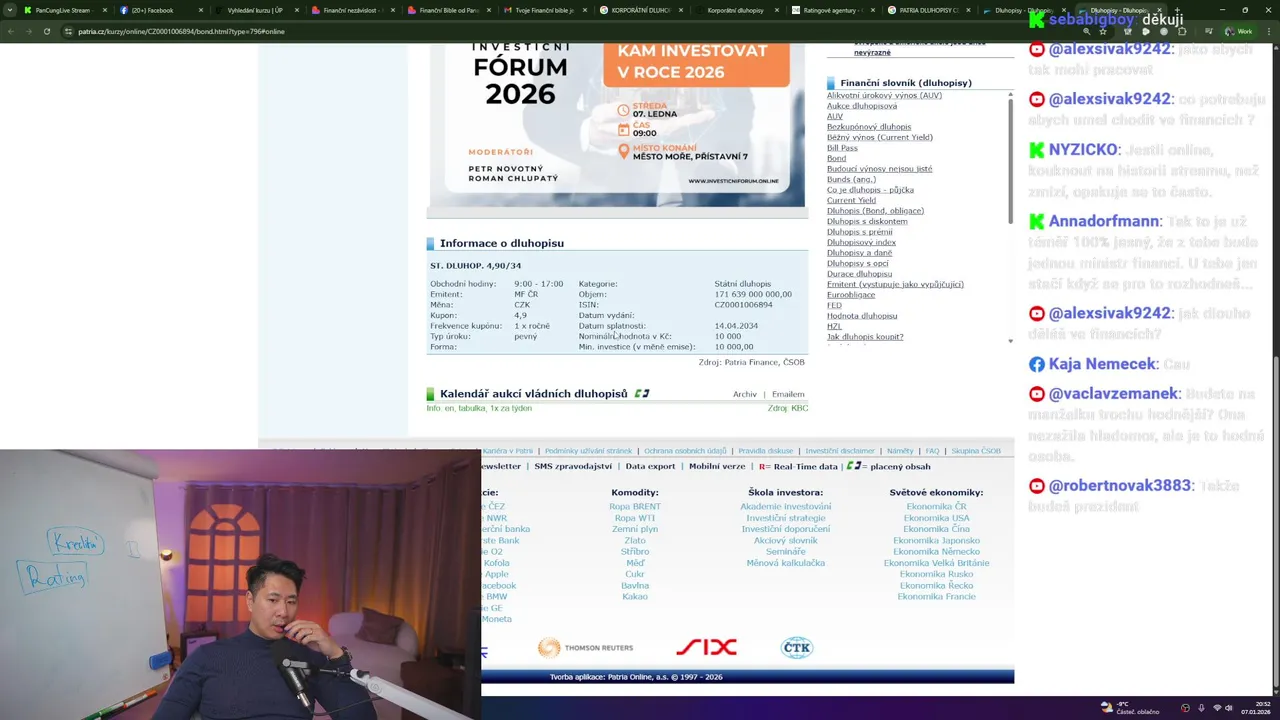
Task: Open Ekonomika Velká Británie link
Action: [936, 563]
